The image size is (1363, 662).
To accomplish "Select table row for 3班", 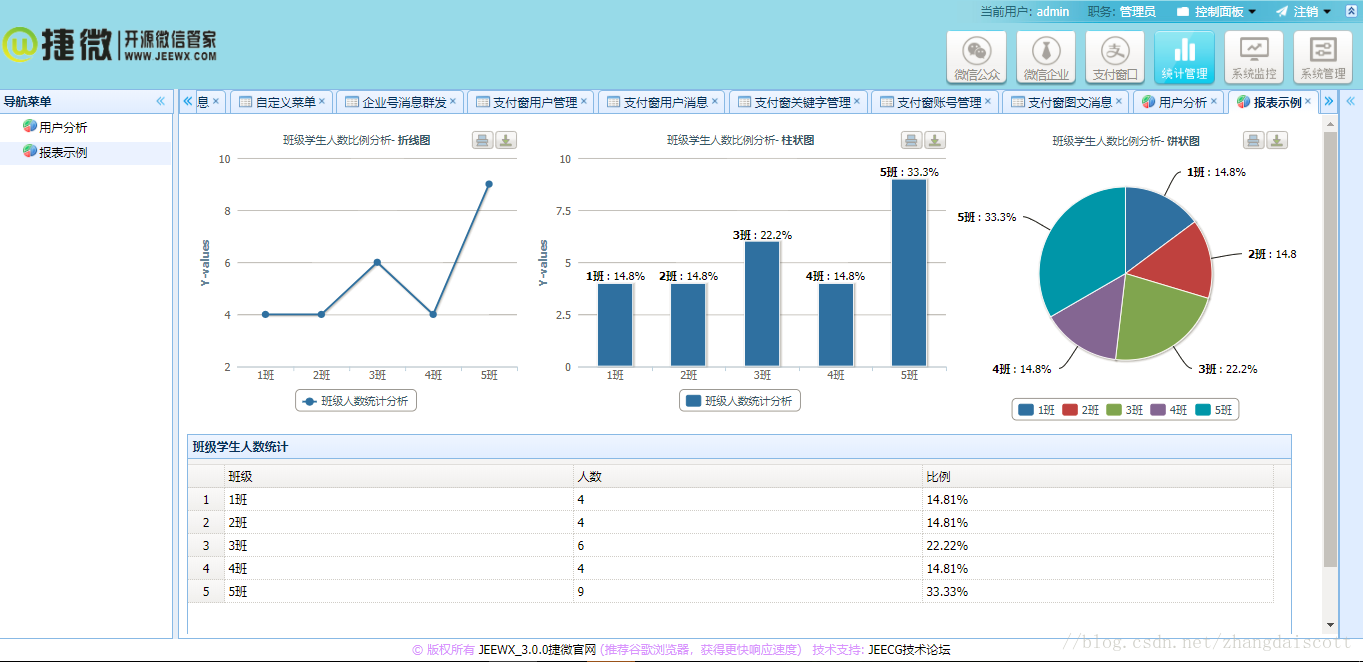I will click(731, 545).
